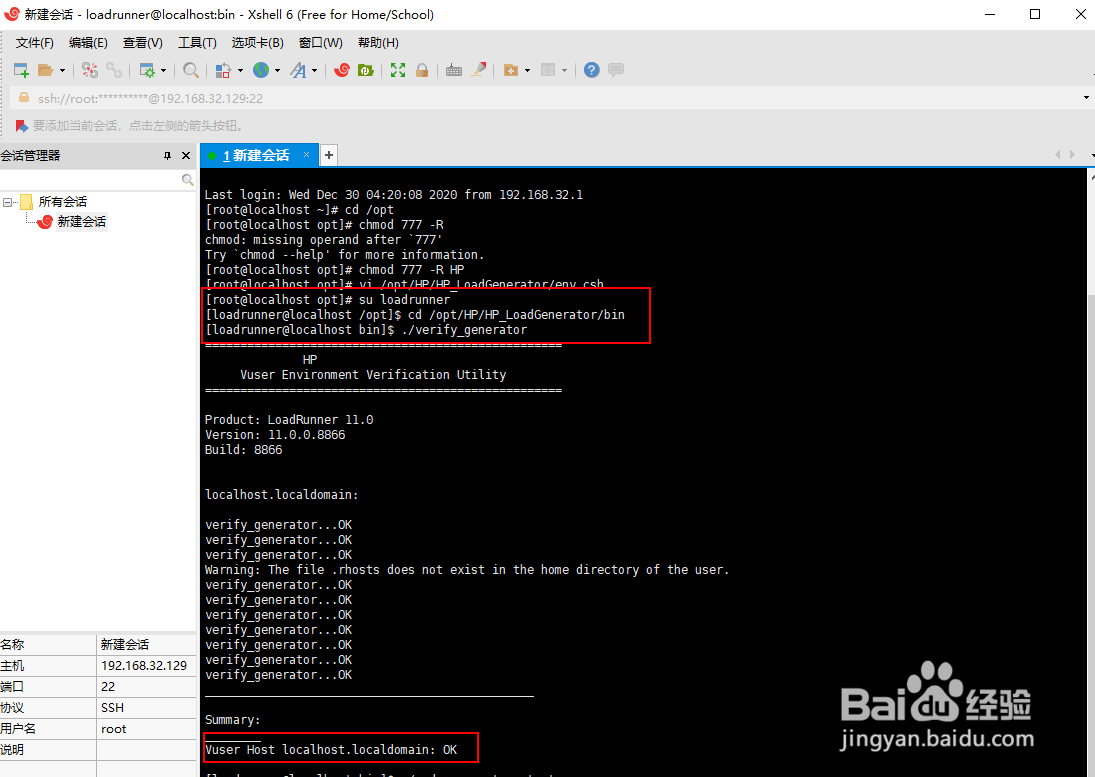Open the globe Encoding dropdown arrow
This screenshot has width=1095, height=777.
pos(277,71)
